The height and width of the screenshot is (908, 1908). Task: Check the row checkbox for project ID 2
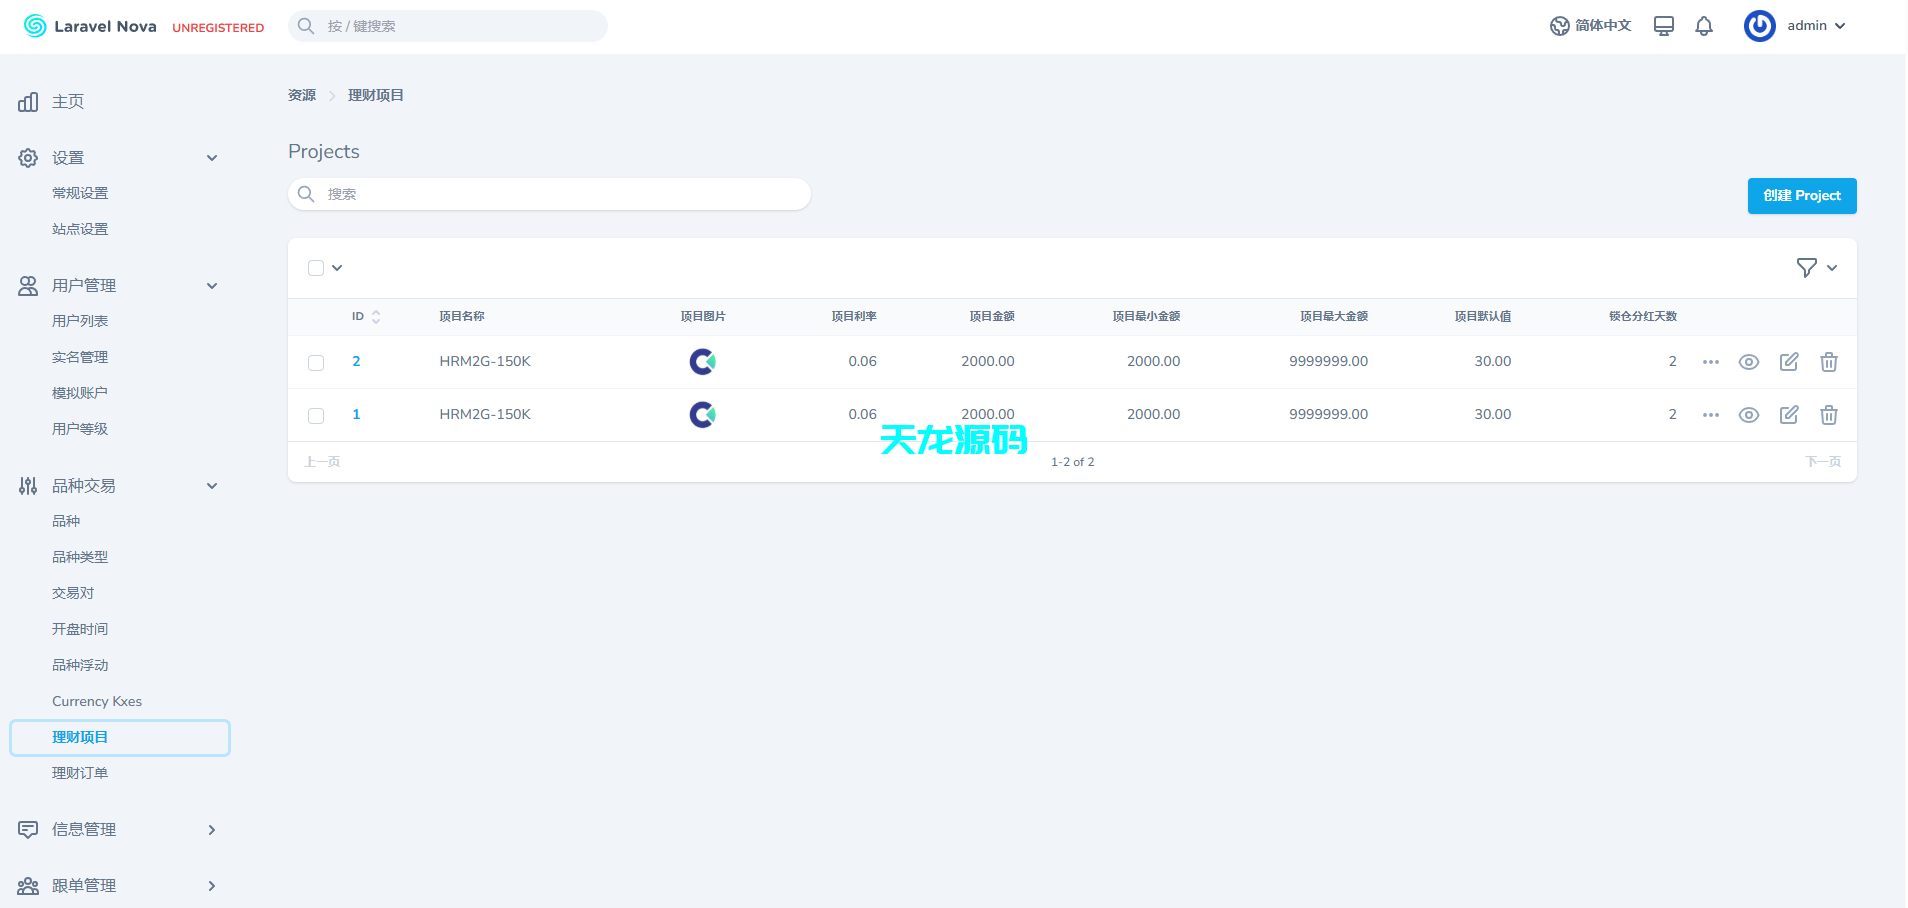[x=316, y=361]
